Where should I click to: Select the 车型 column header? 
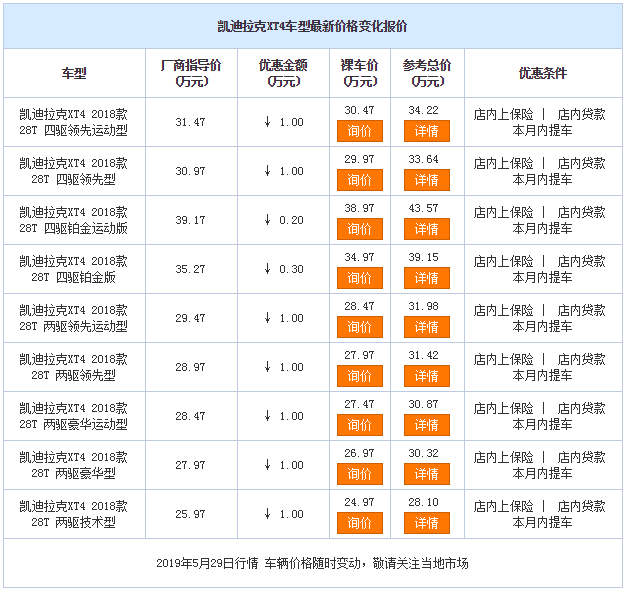[x=74, y=73]
